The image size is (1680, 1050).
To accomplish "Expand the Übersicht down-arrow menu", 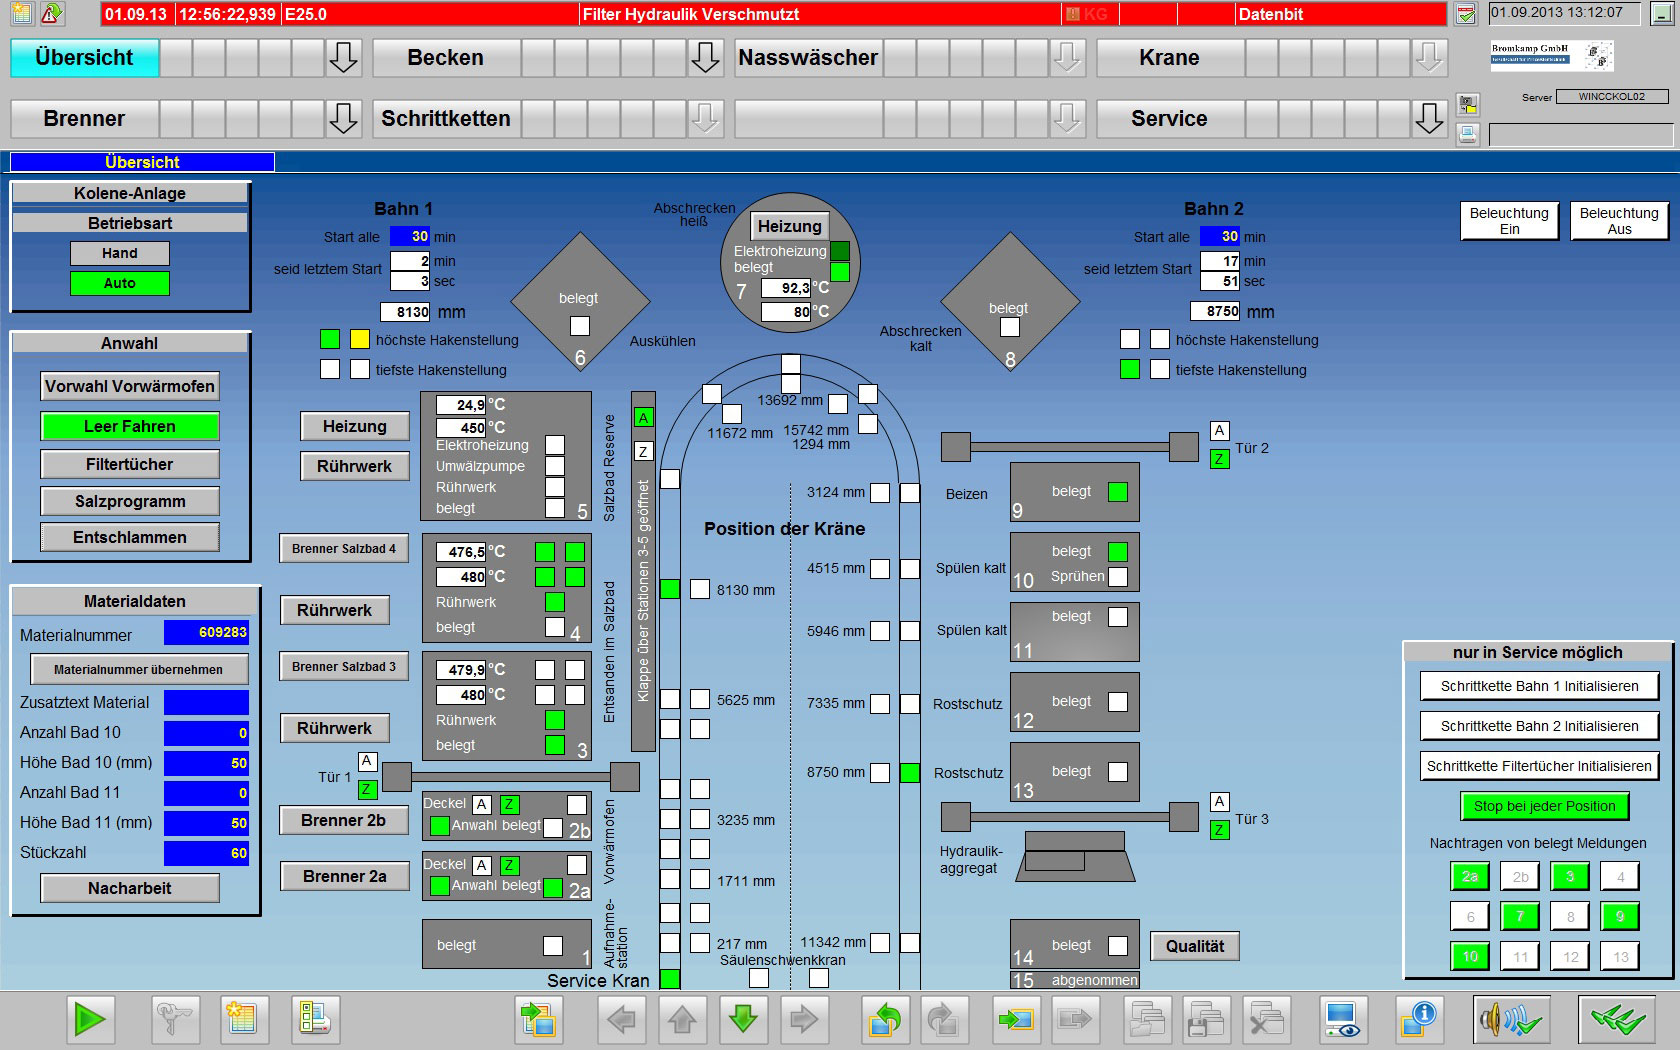I will (x=343, y=58).
